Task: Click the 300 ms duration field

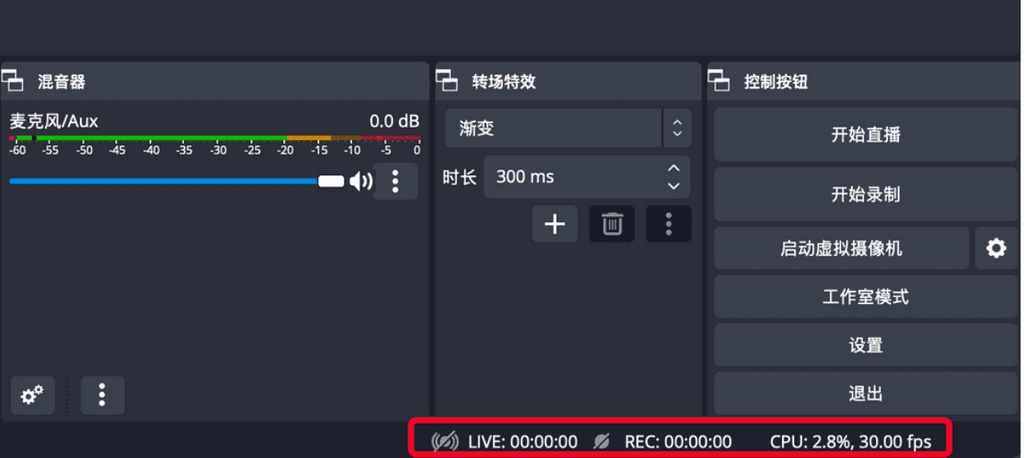Action: (x=570, y=177)
